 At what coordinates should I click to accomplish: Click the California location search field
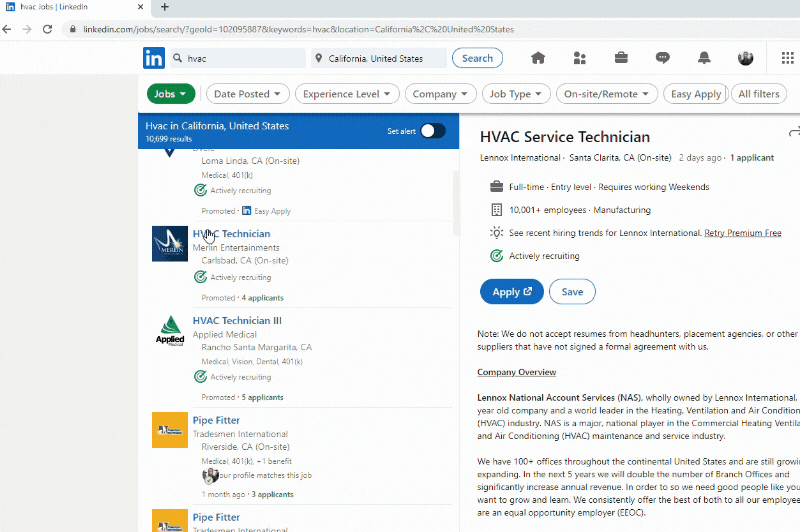(x=379, y=58)
